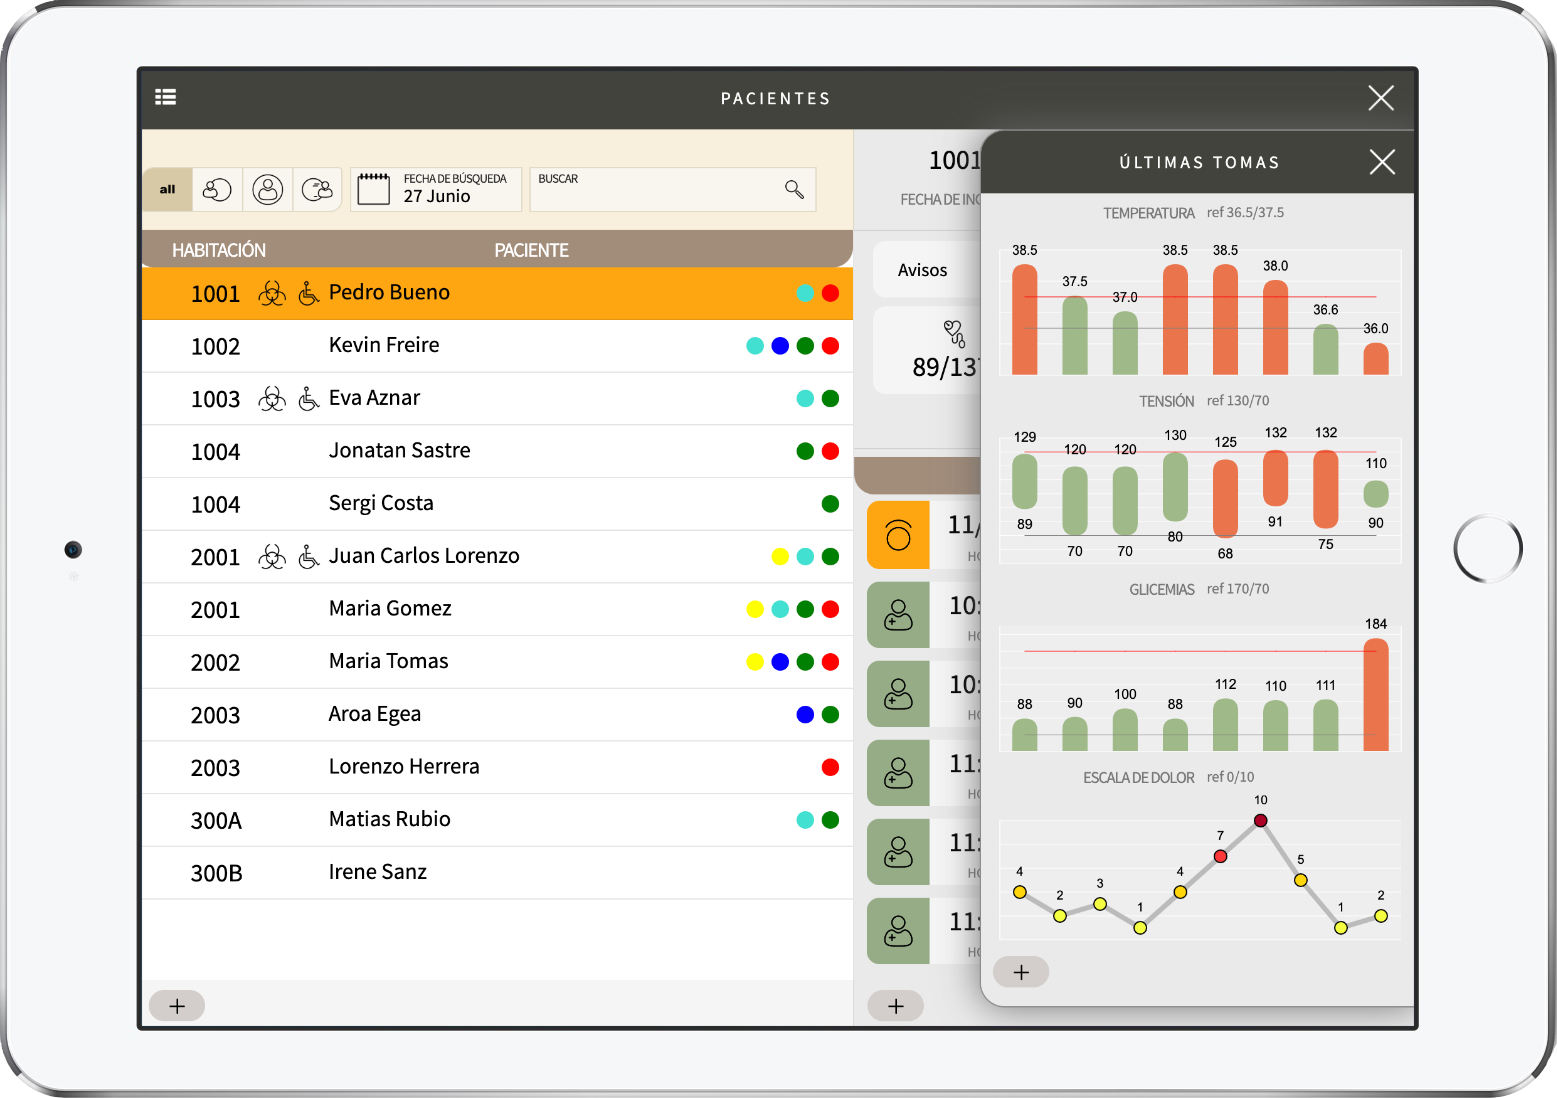Viewport: 1557px width, 1098px height.
Task: Select patient Kevin Freire in room 1002
Action: click(384, 346)
